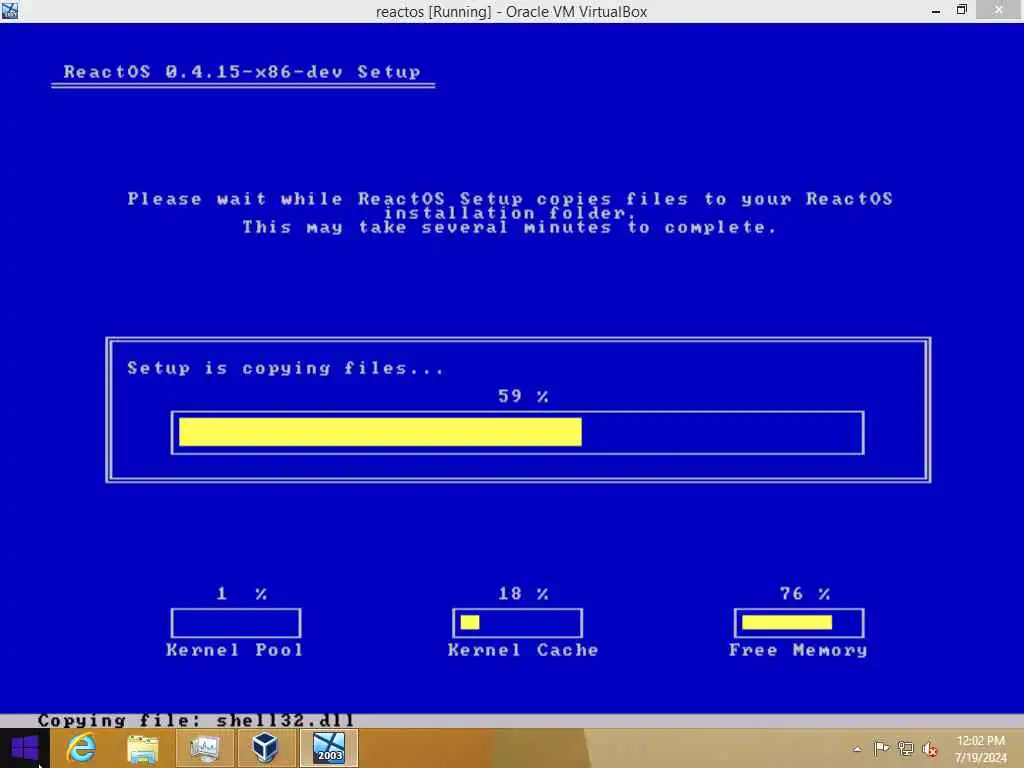This screenshot has width=1024, height=768.
Task: Click the Free Memory usage bar
Action: tap(799, 623)
